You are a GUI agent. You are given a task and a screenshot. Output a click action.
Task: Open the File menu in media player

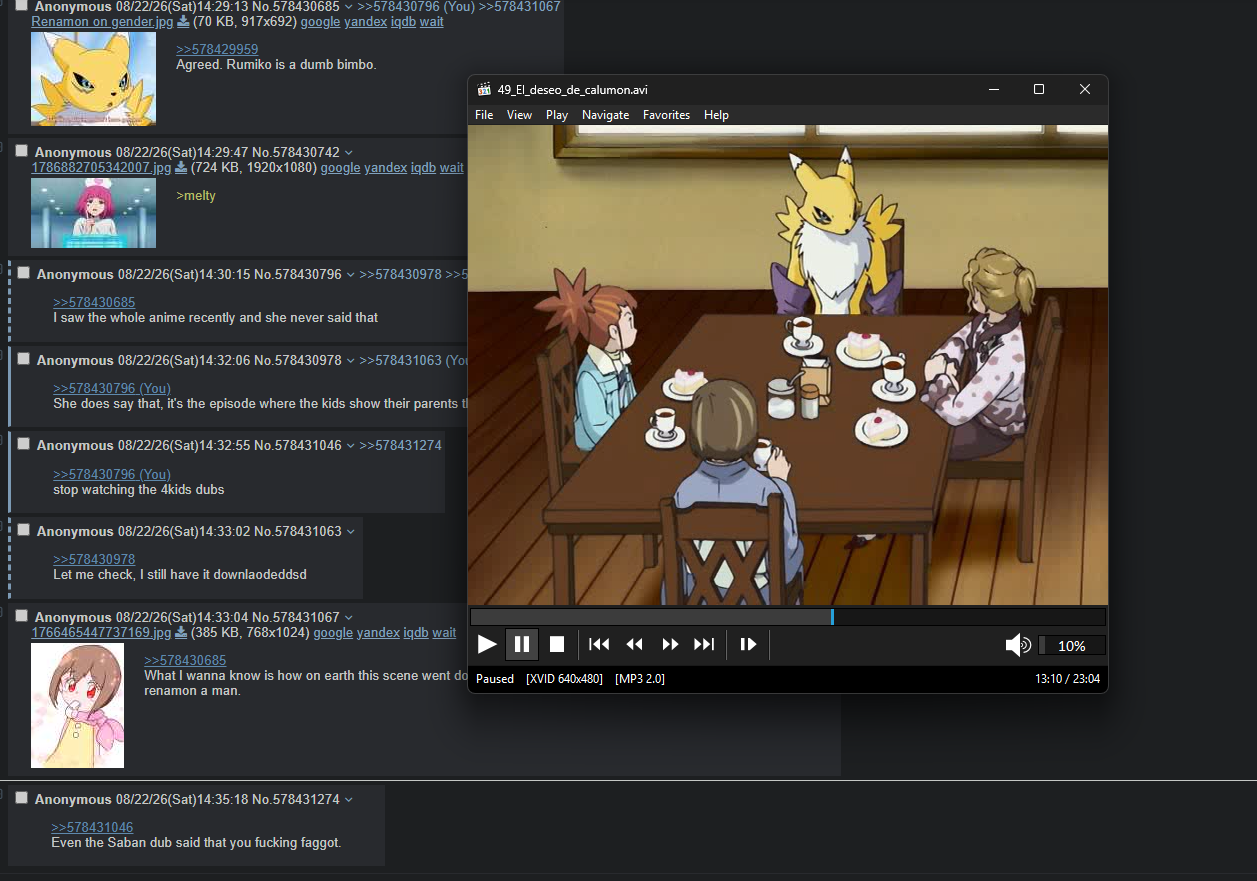[484, 115]
